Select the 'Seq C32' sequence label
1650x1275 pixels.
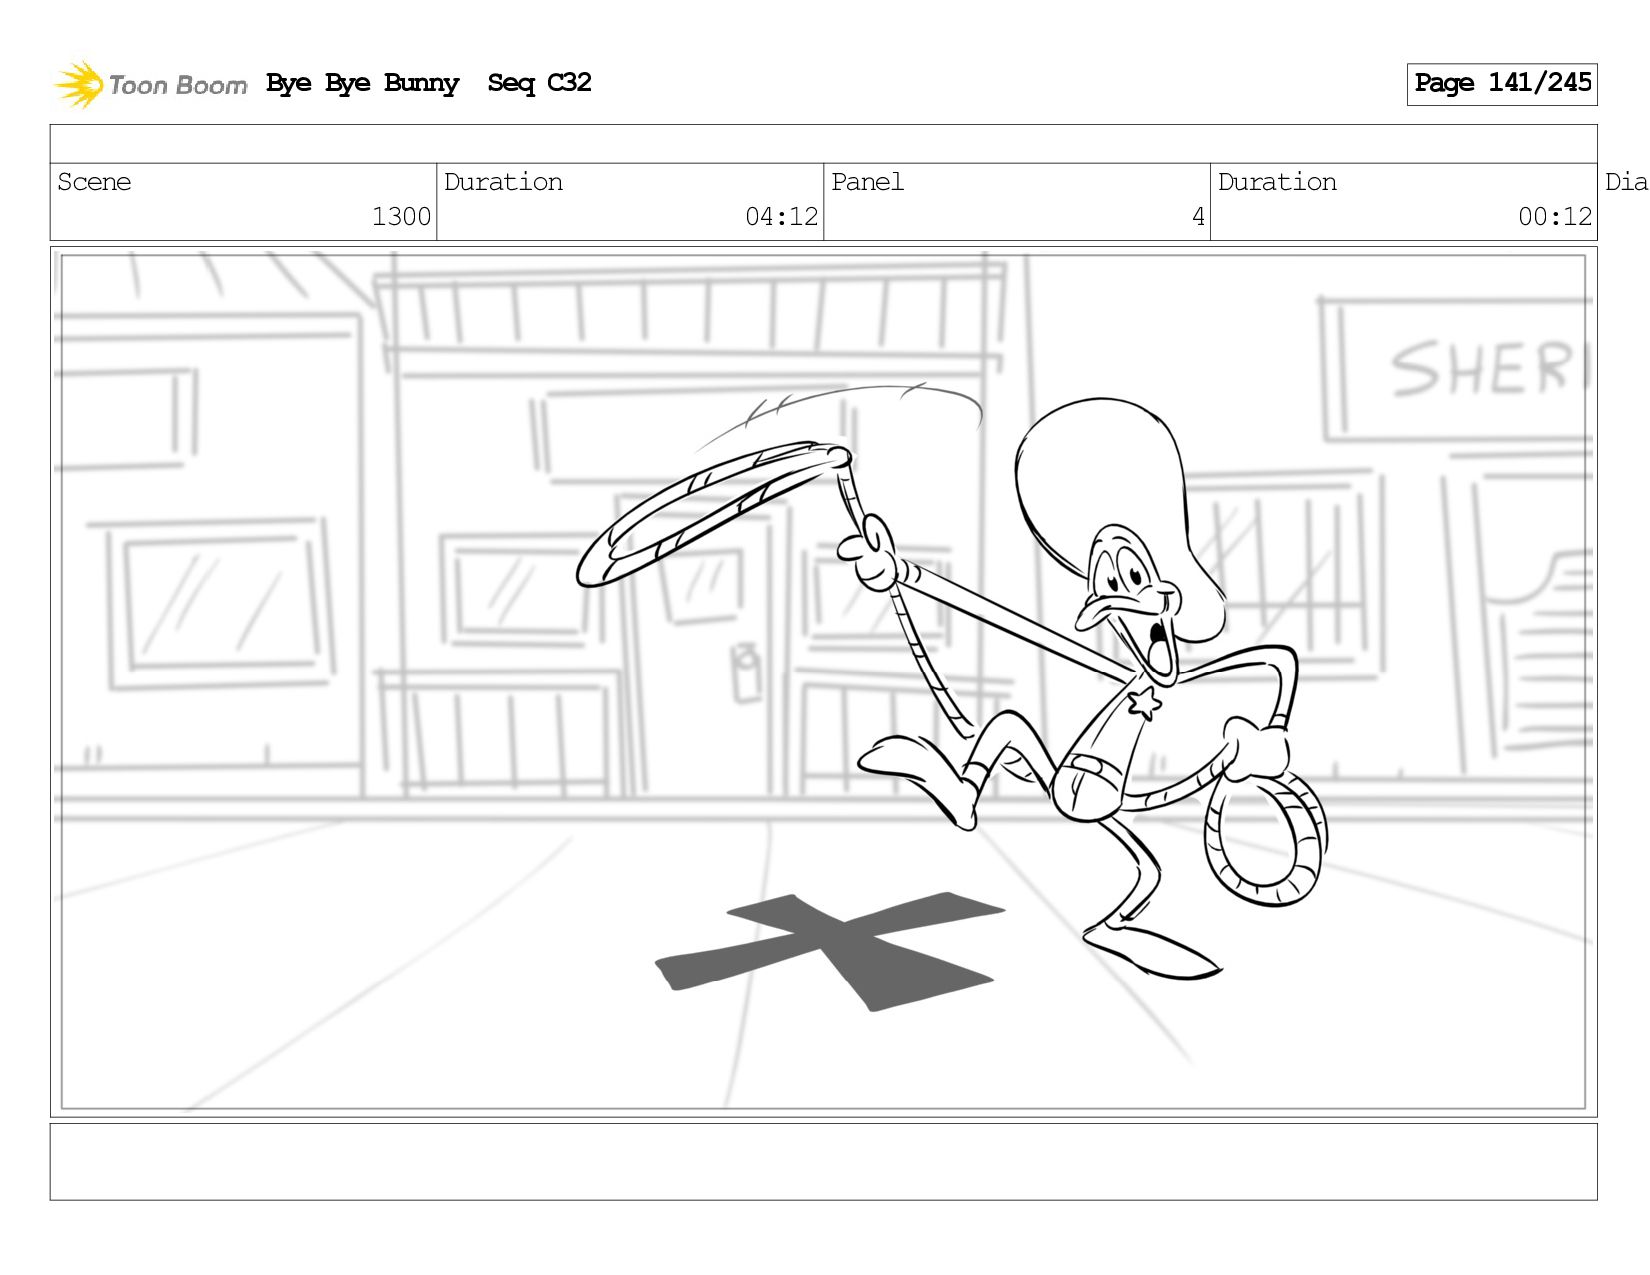coord(539,83)
